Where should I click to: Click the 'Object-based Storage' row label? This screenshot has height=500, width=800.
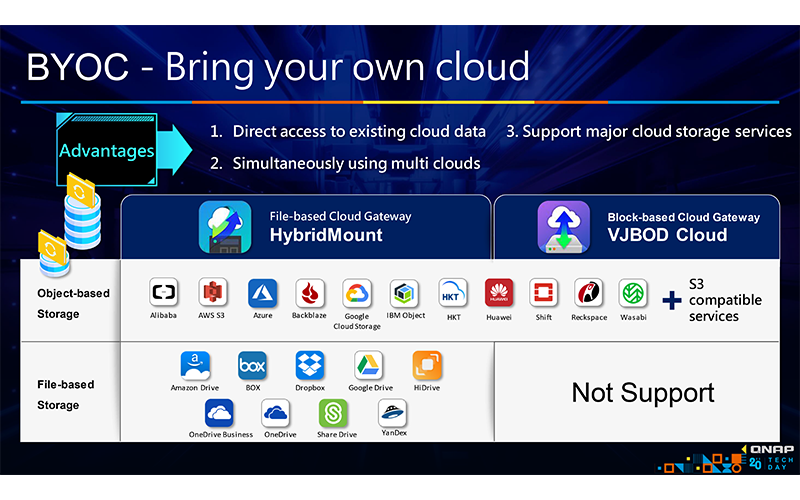coord(73,304)
